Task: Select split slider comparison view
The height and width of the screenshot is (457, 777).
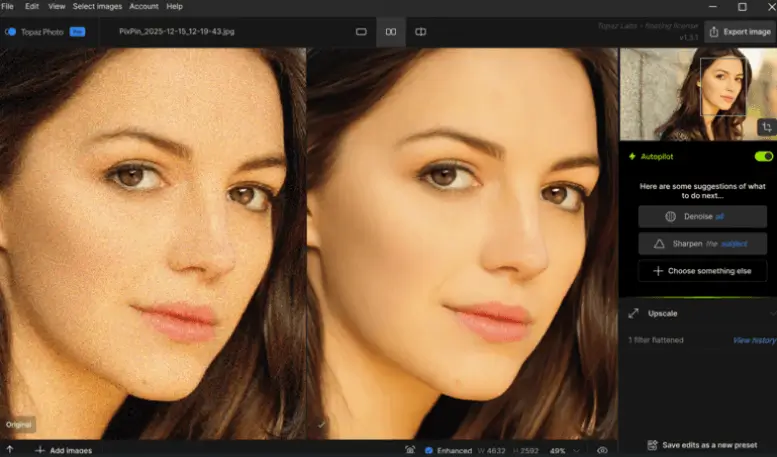Action: click(421, 32)
